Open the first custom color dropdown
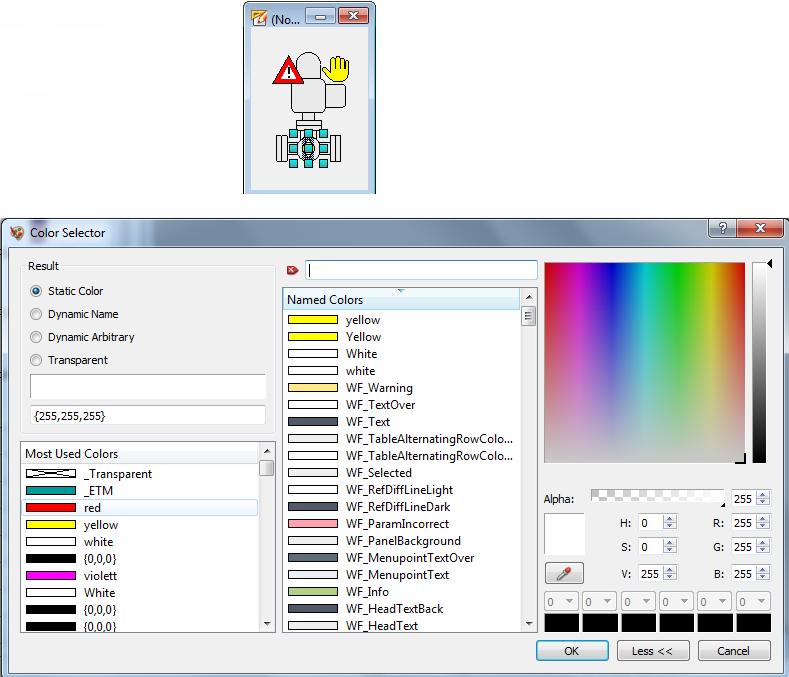This screenshot has width=789, height=677. pyautogui.click(x=562, y=602)
